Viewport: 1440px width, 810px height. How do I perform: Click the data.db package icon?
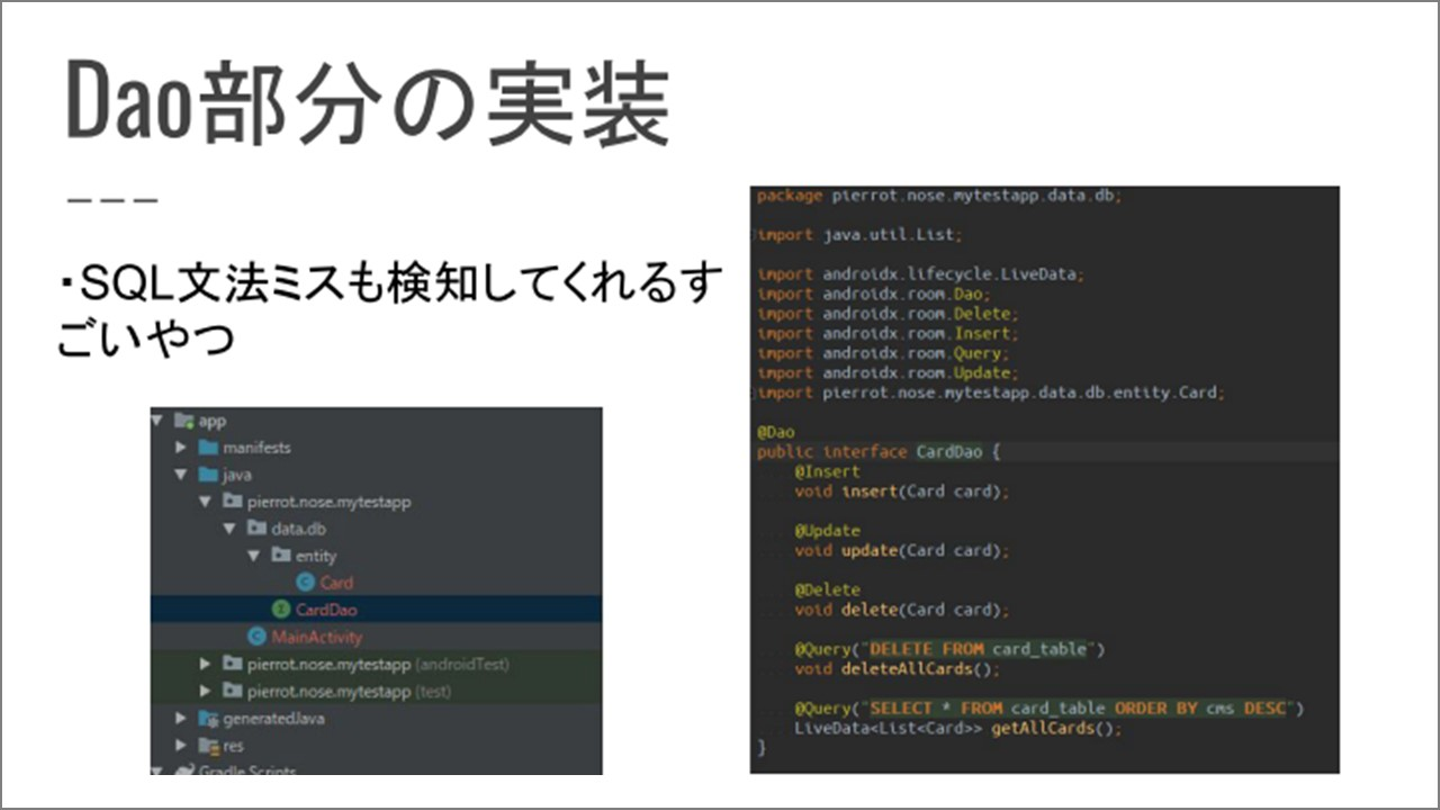[257, 528]
